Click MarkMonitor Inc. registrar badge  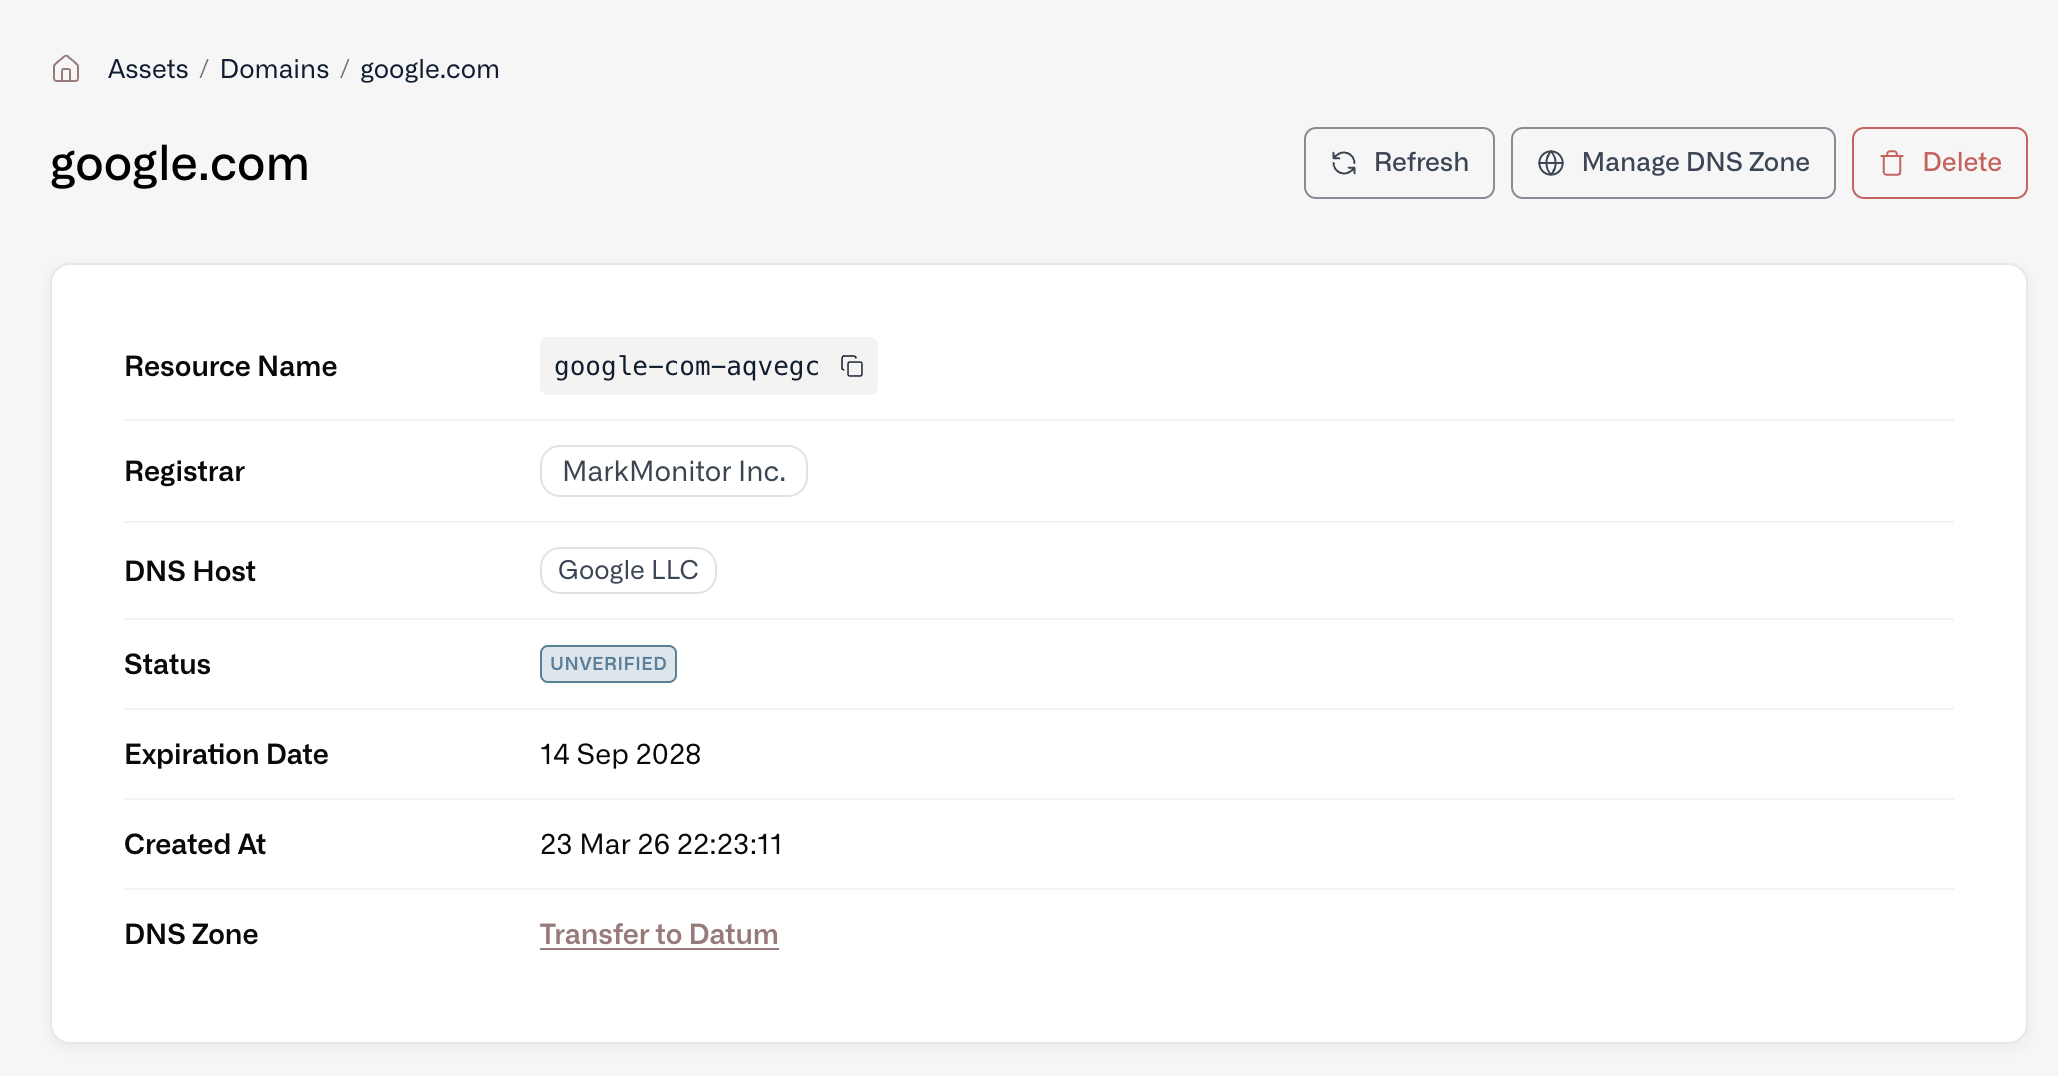click(x=674, y=471)
